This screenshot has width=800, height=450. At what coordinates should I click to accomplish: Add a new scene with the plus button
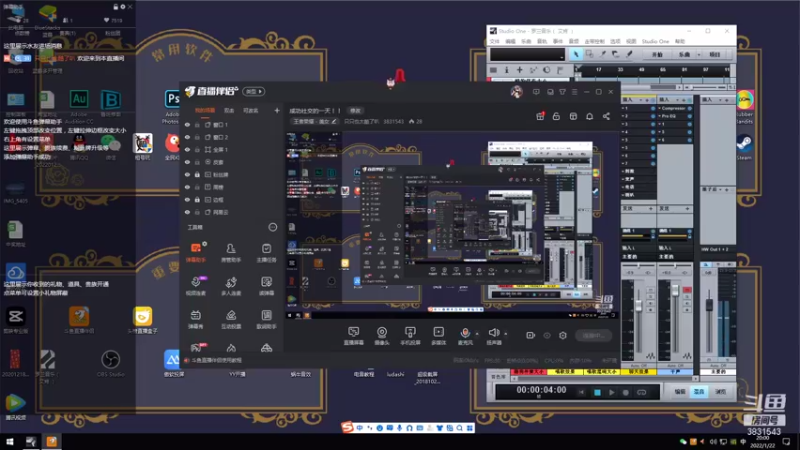tap(277, 110)
